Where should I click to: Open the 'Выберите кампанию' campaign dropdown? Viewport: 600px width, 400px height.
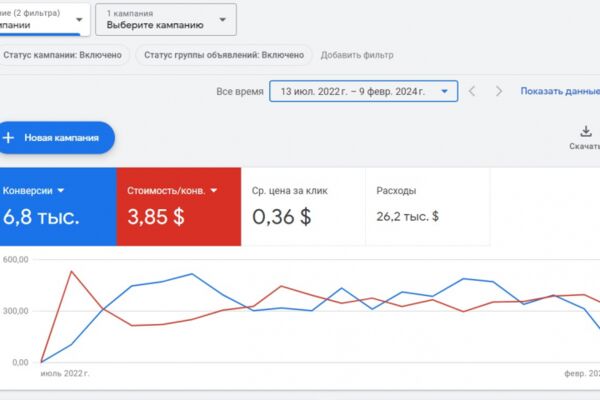166,20
